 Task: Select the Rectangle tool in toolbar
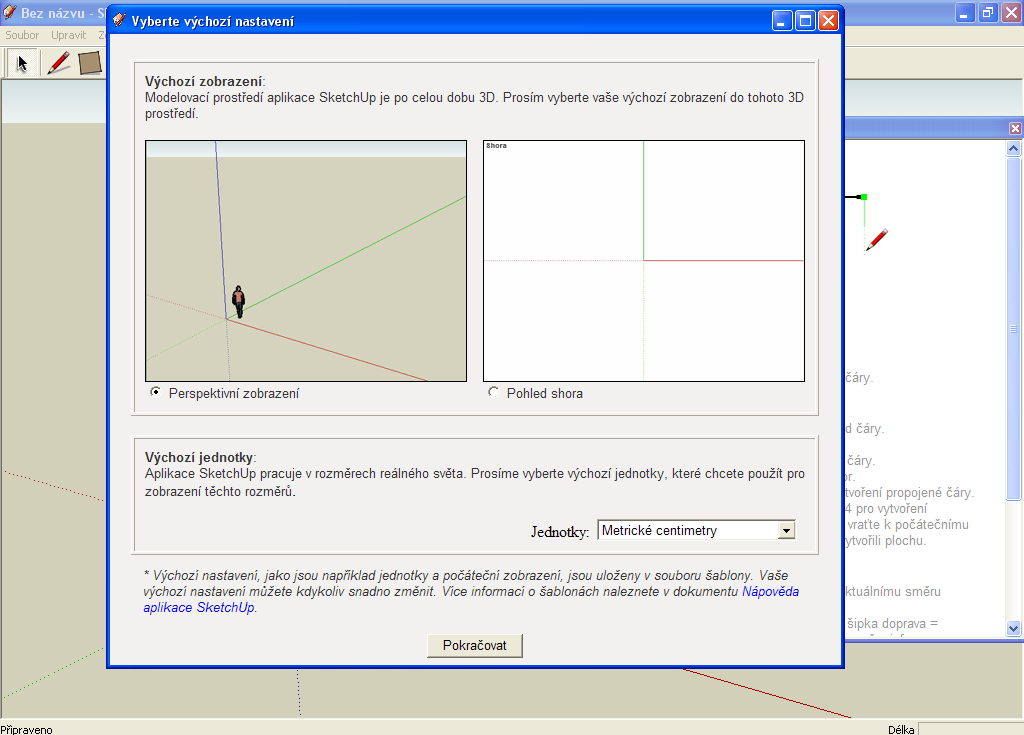click(90, 63)
